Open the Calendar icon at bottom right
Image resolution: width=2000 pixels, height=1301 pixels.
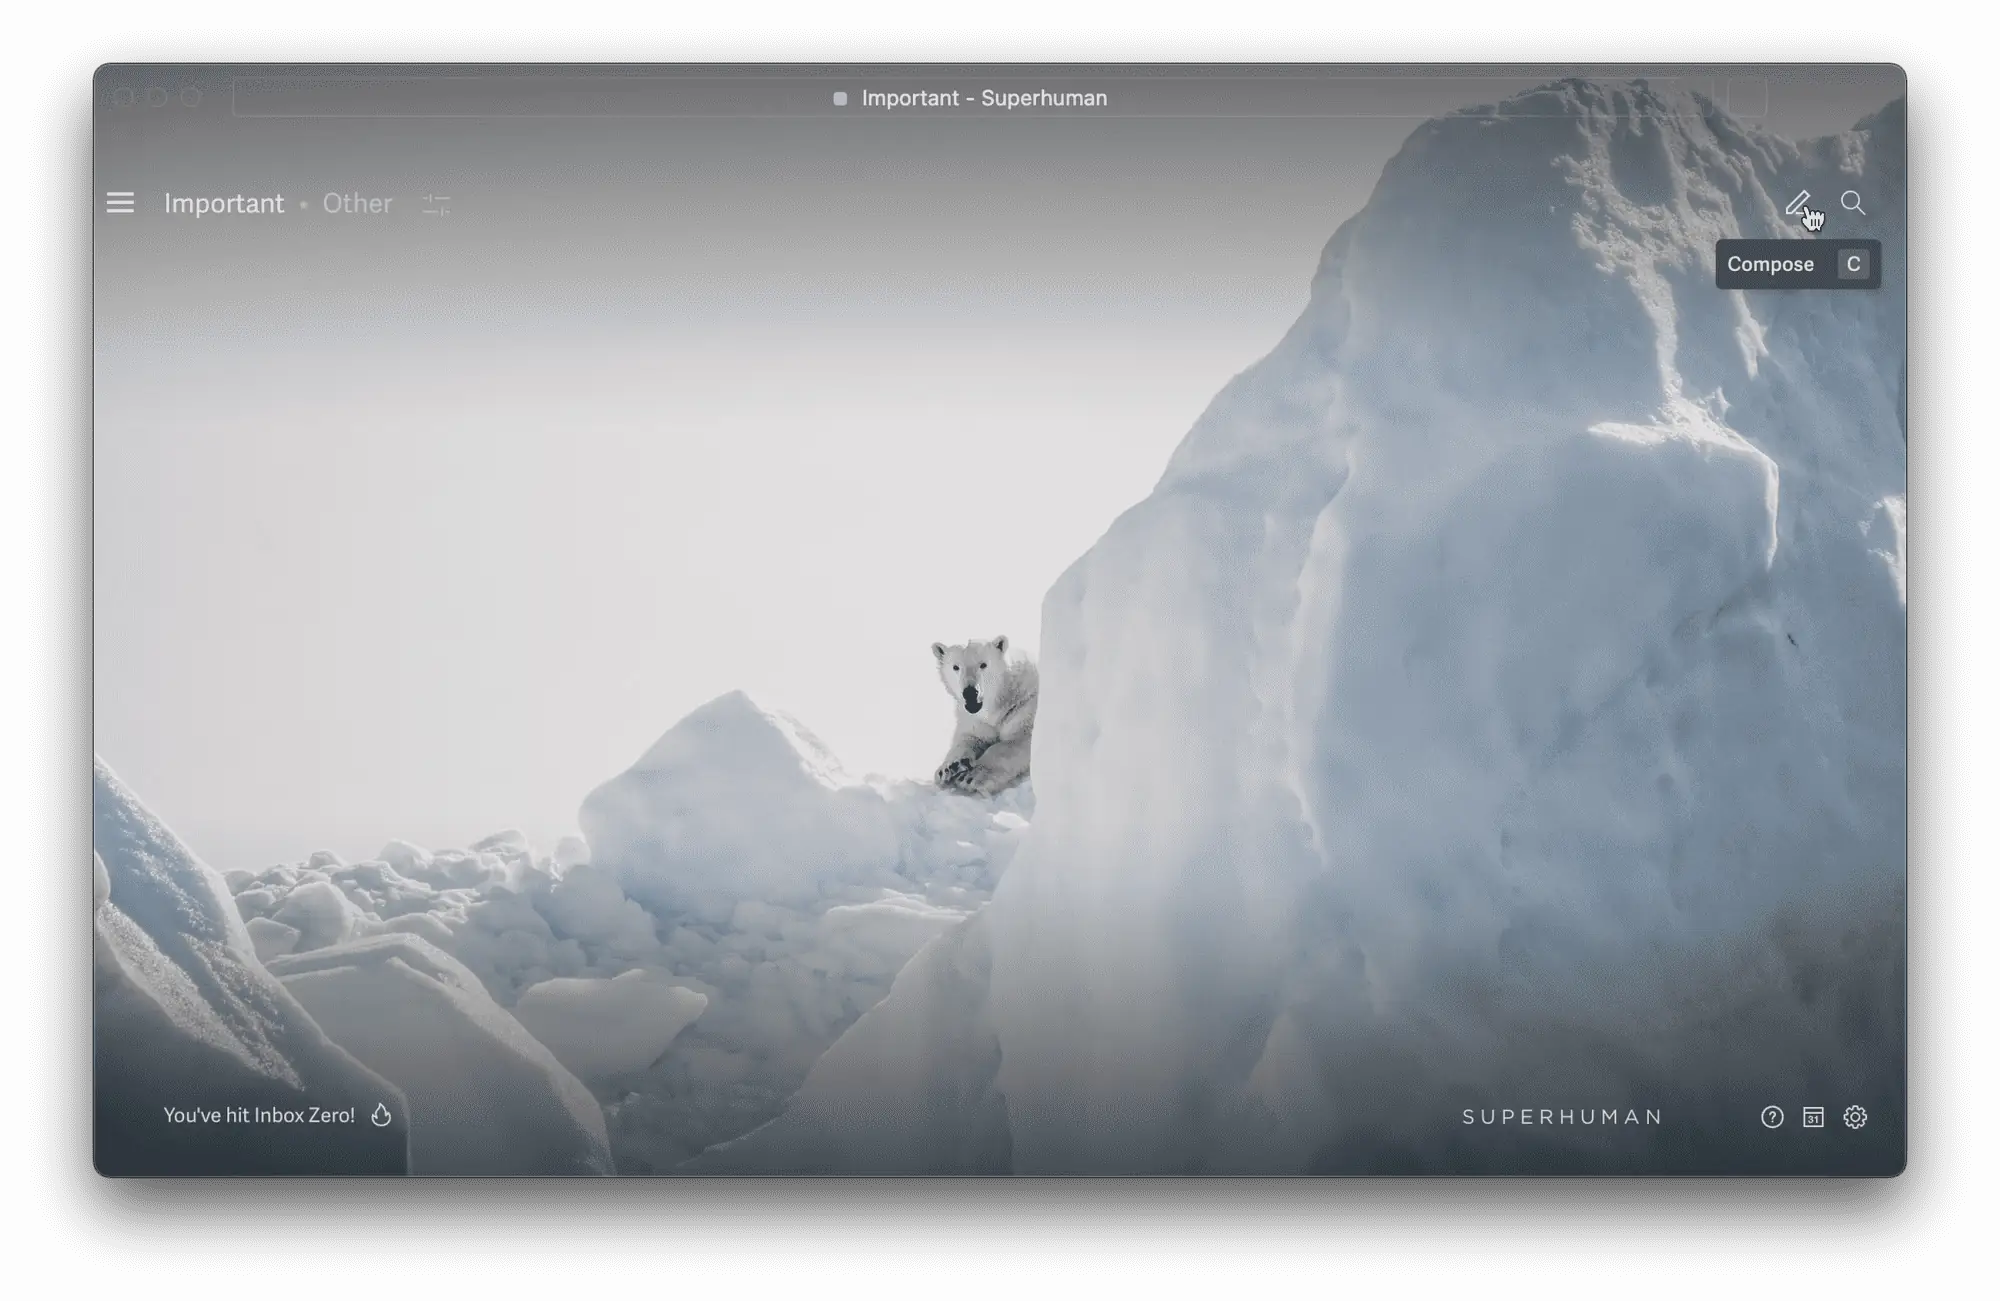tap(1812, 1116)
